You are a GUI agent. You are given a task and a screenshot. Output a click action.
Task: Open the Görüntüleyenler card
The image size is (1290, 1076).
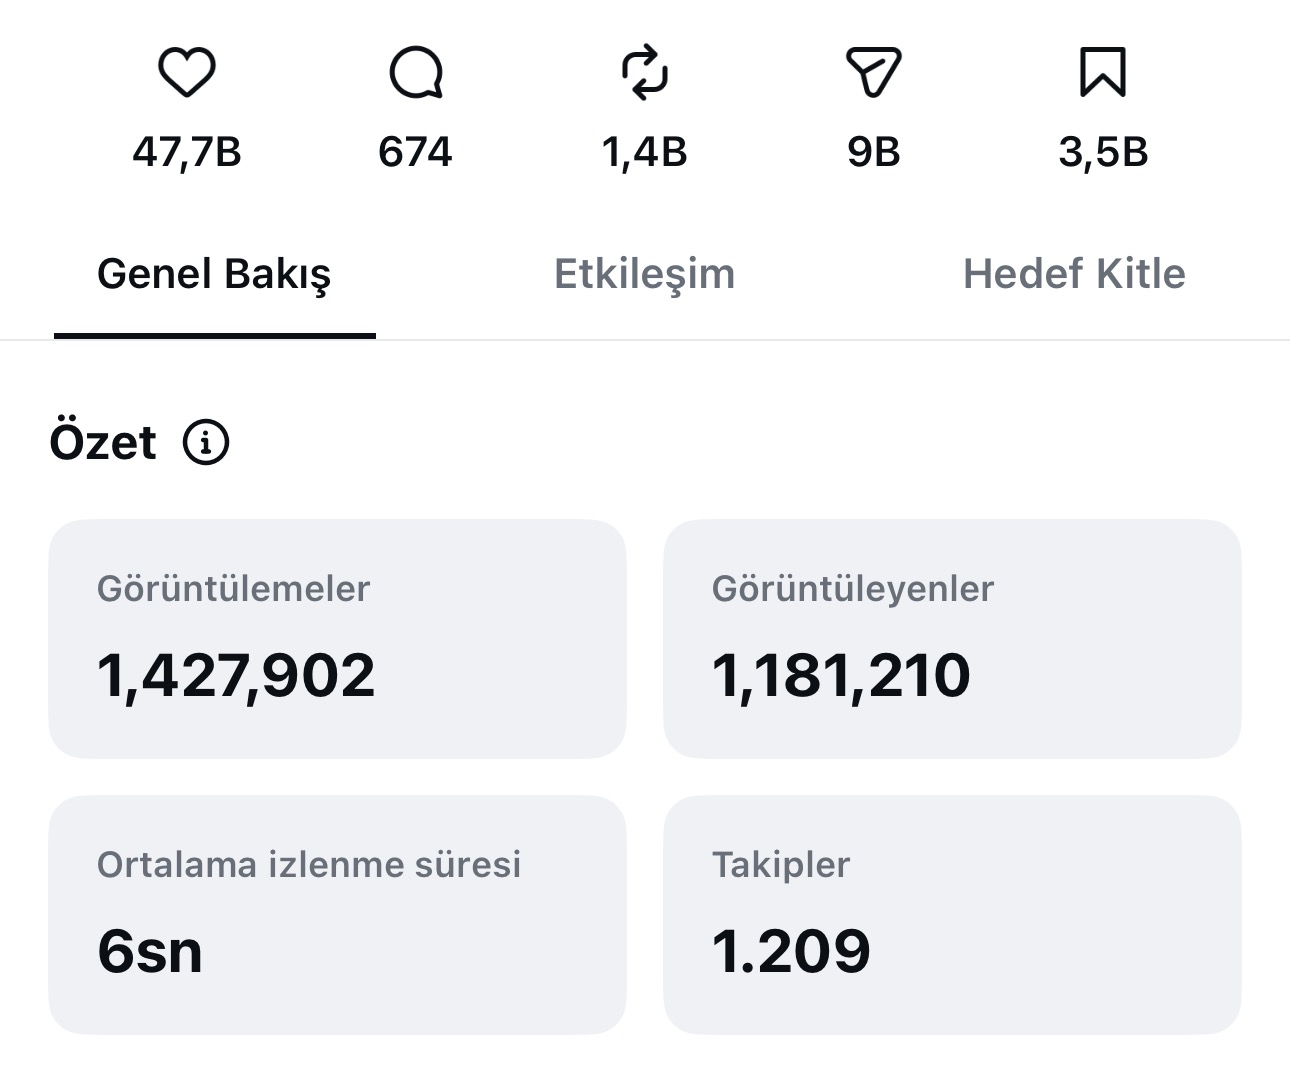(x=952, y=638)
